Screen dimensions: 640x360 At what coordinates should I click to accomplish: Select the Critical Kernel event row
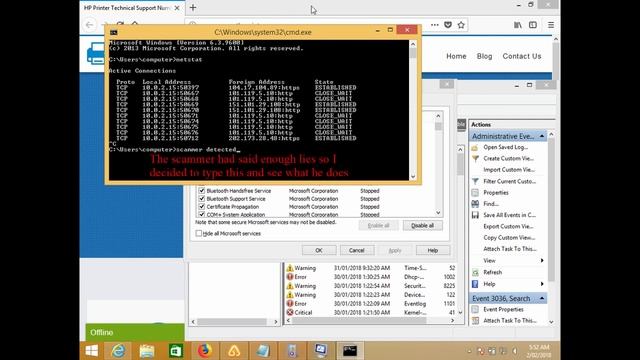[x=371, y=312]
